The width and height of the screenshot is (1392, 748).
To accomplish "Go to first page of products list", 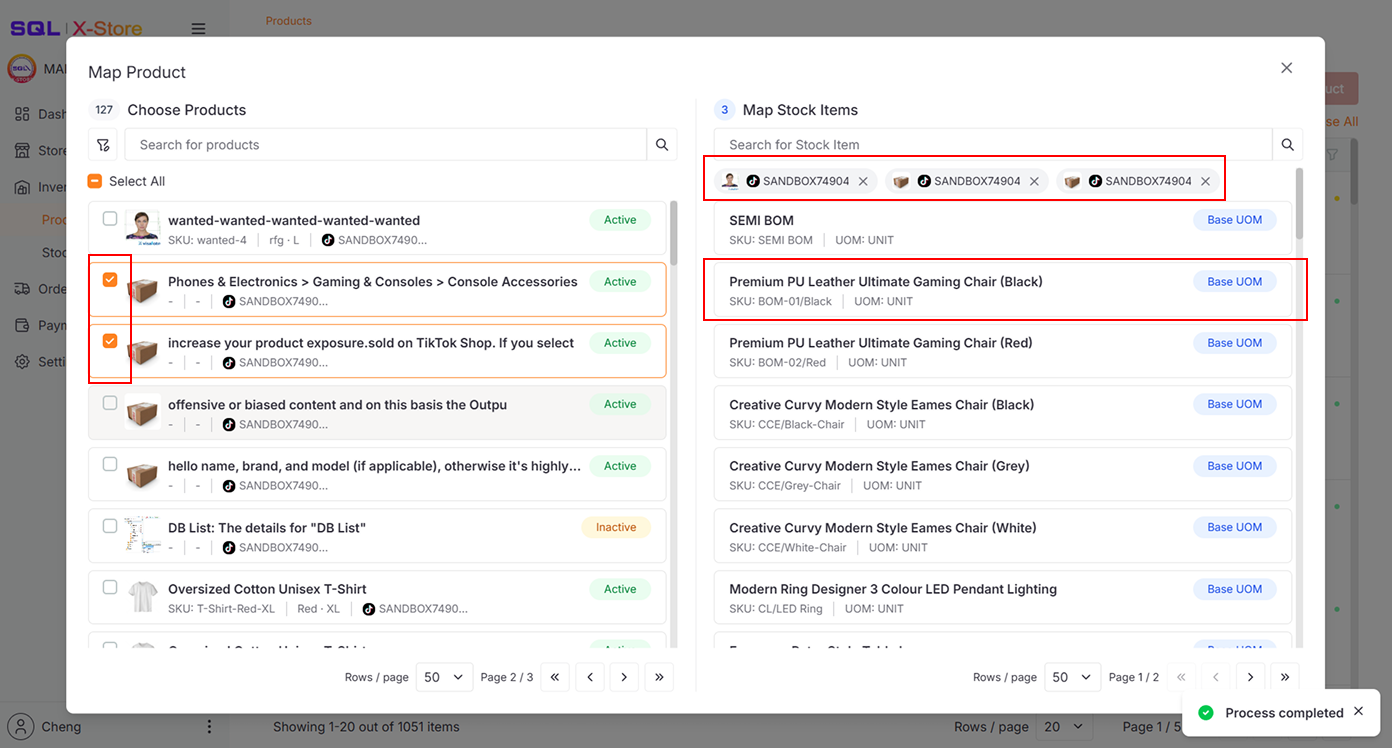I will (554, 677).
